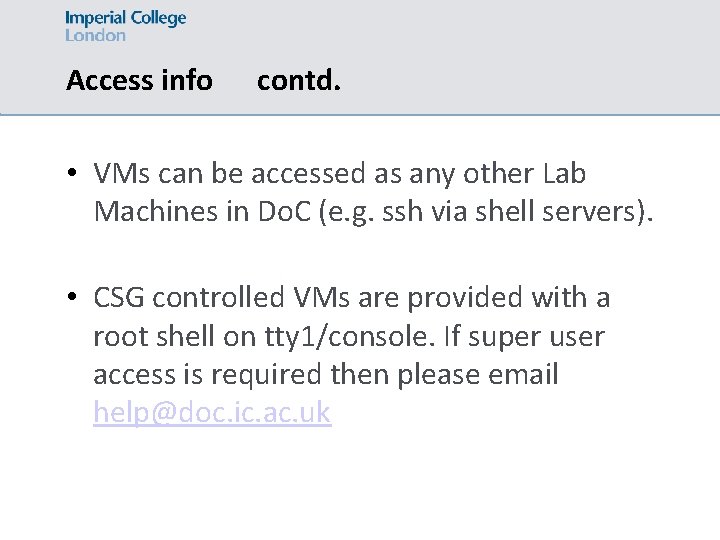
Task: Click the word Lab in first bullet
Action: coord(564,174)
